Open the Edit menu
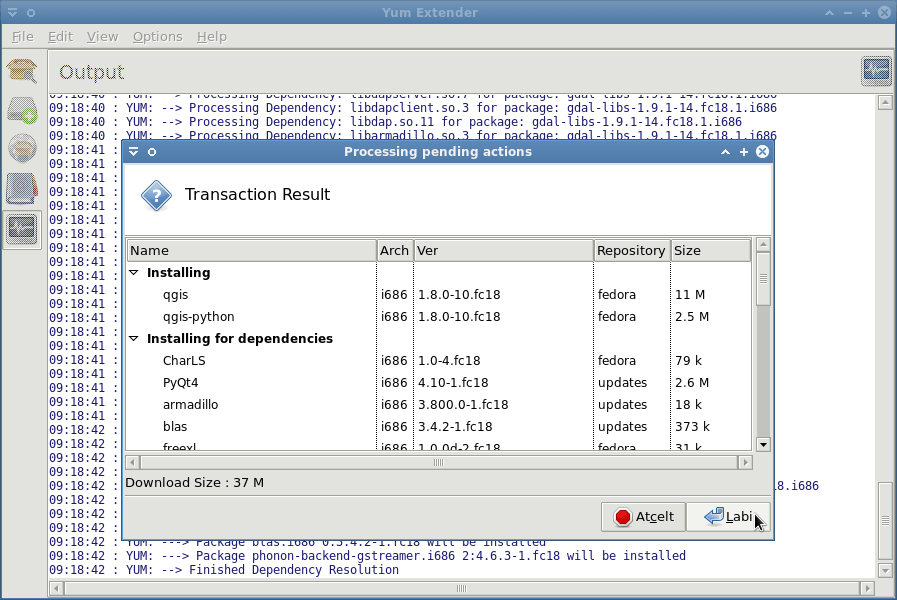Image resolution: width=897 pixels, height=600 pixels. click(60, 37)
